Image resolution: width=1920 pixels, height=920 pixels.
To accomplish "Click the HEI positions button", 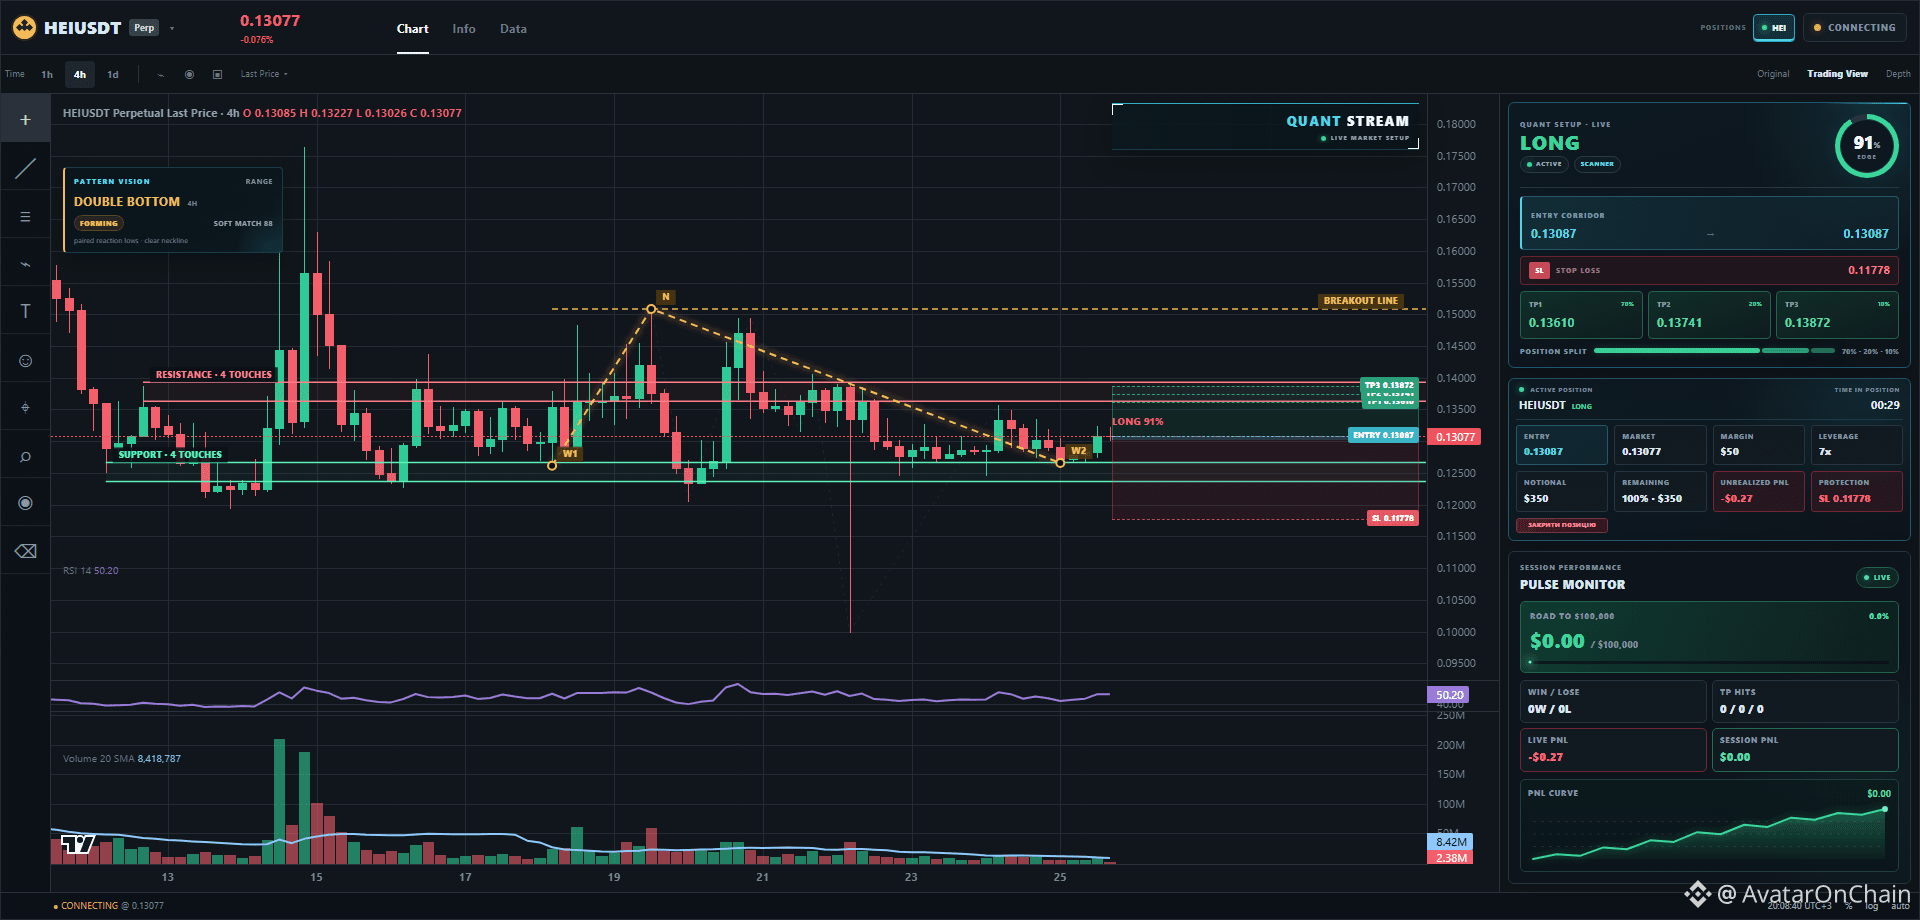I will (x=1774, y=28).
